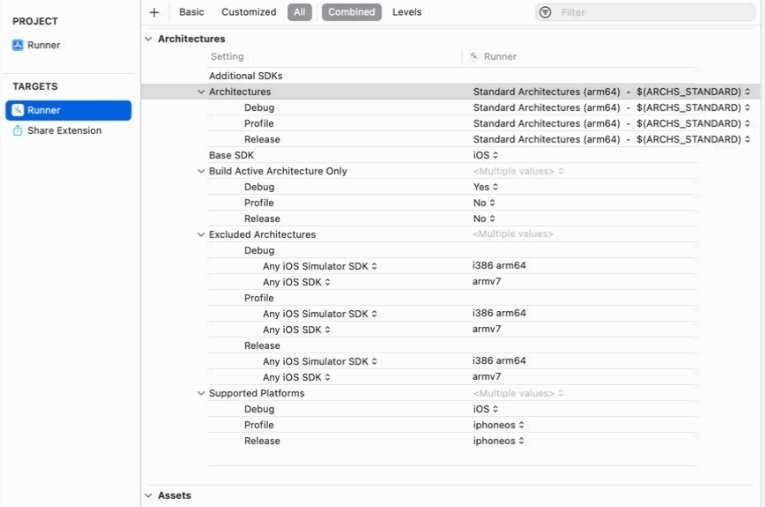Open Architectures top-level value popup
Viewport: 765px width, 507px height.
click(x=611, y=92)
